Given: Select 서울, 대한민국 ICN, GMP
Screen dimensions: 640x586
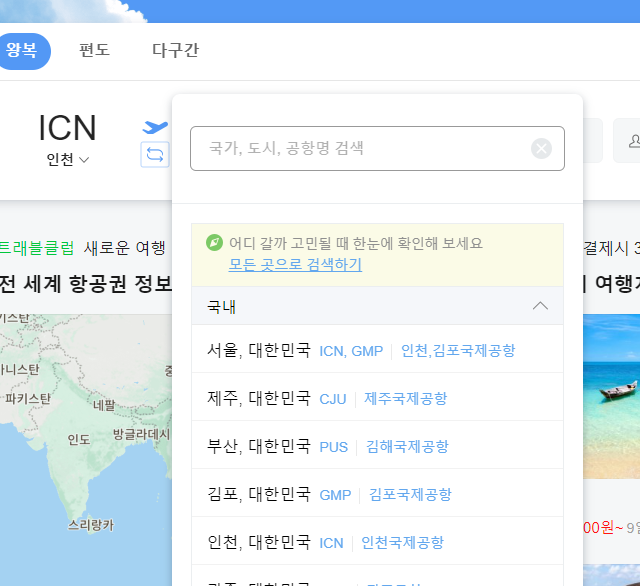Looking at the screenshot, I should coord(378,350).
